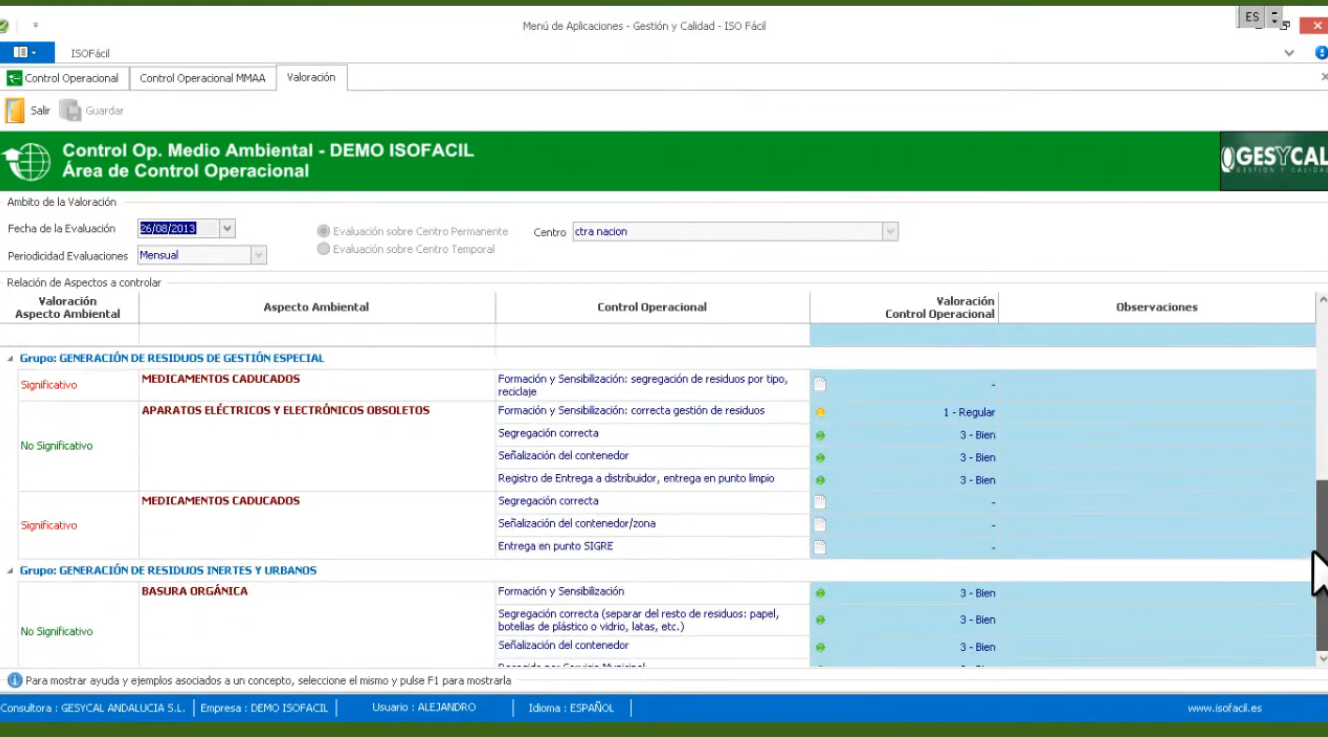Click green icon for BASURA Formación y Sensibilización

tap(820, 593)
